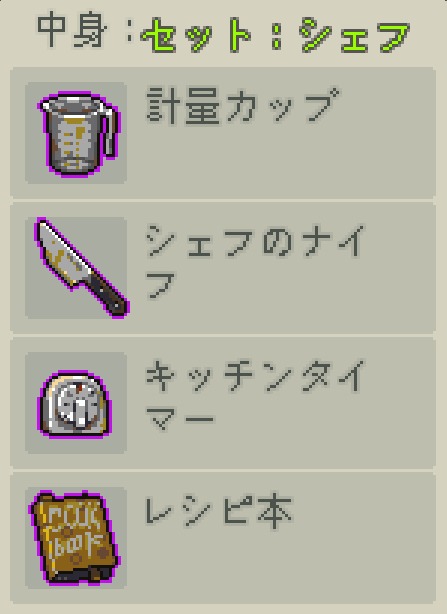Select the シェフのナイフ item name
This screenshot has width=447, height=614.
point(255,262)
